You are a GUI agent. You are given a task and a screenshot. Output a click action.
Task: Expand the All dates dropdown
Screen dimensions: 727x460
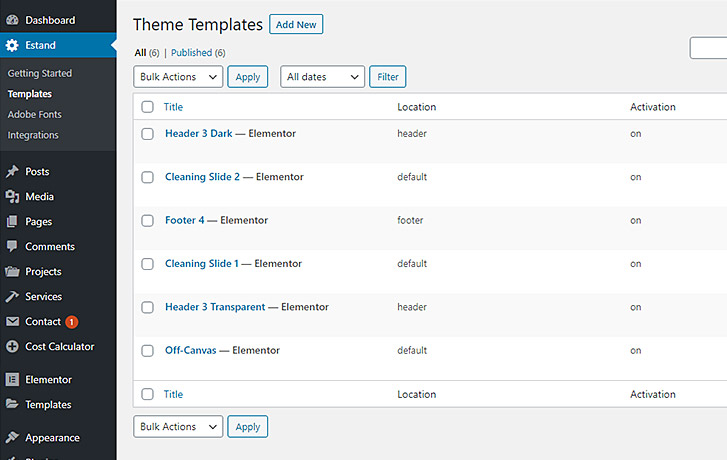322,77
